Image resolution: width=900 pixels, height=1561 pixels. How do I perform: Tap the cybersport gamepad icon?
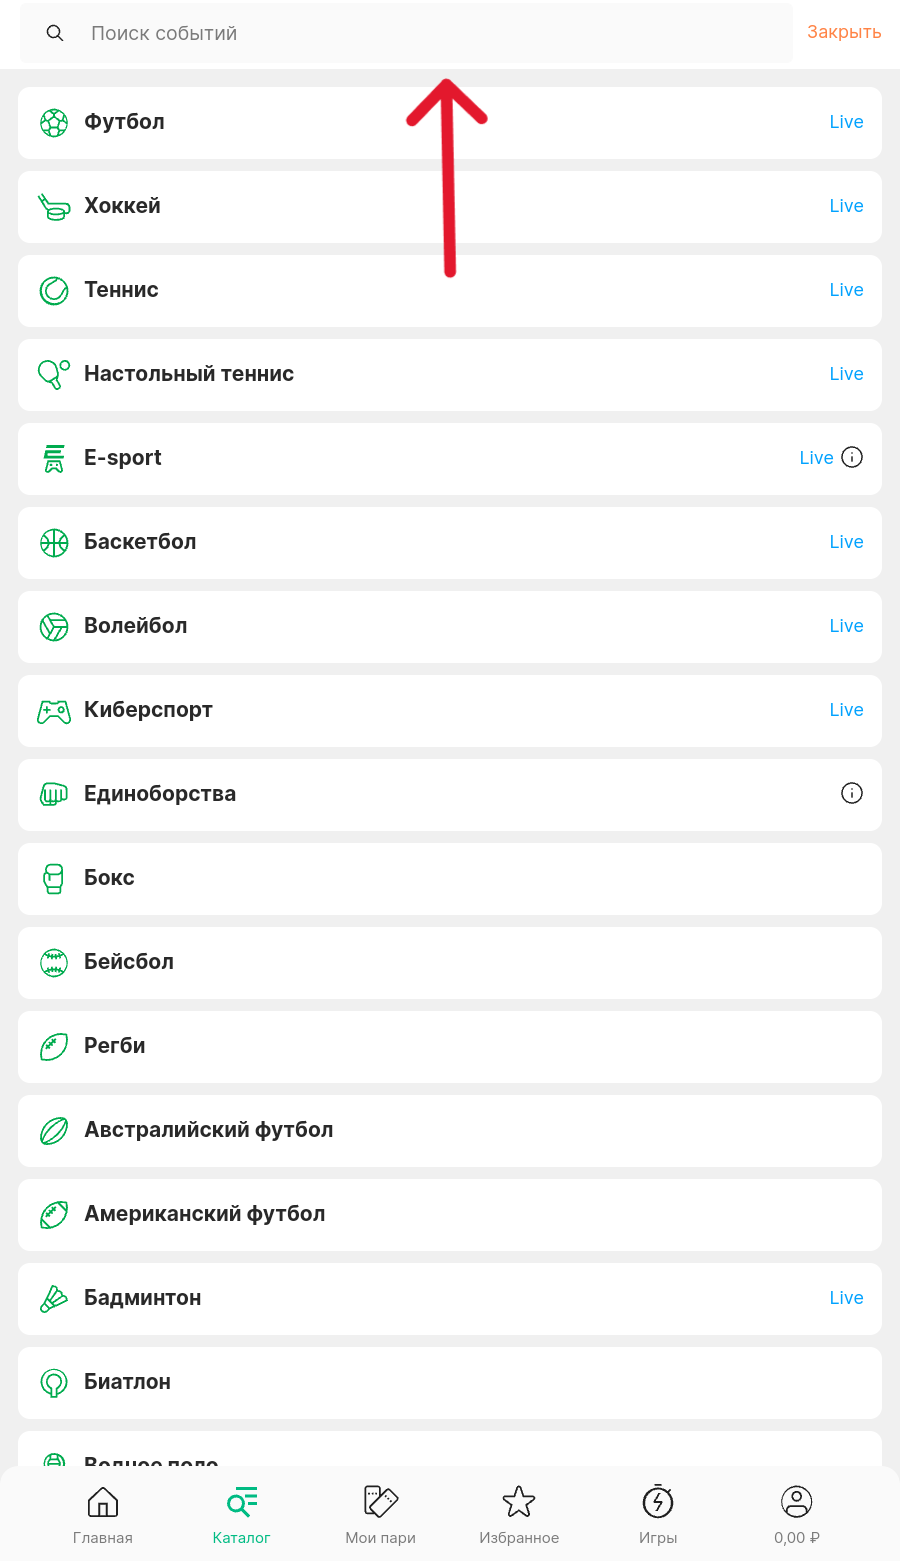[54, 710]
